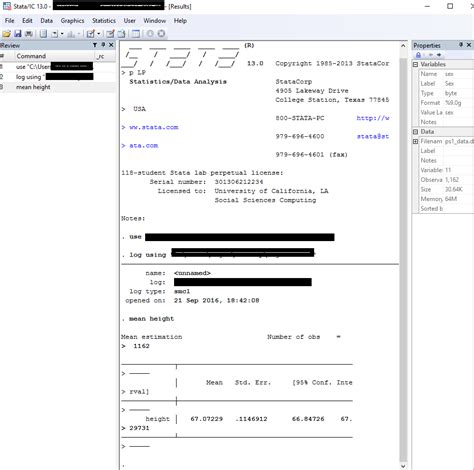
Task: Collapse the Variables section in Properties
Action: [x=415, y=65]
